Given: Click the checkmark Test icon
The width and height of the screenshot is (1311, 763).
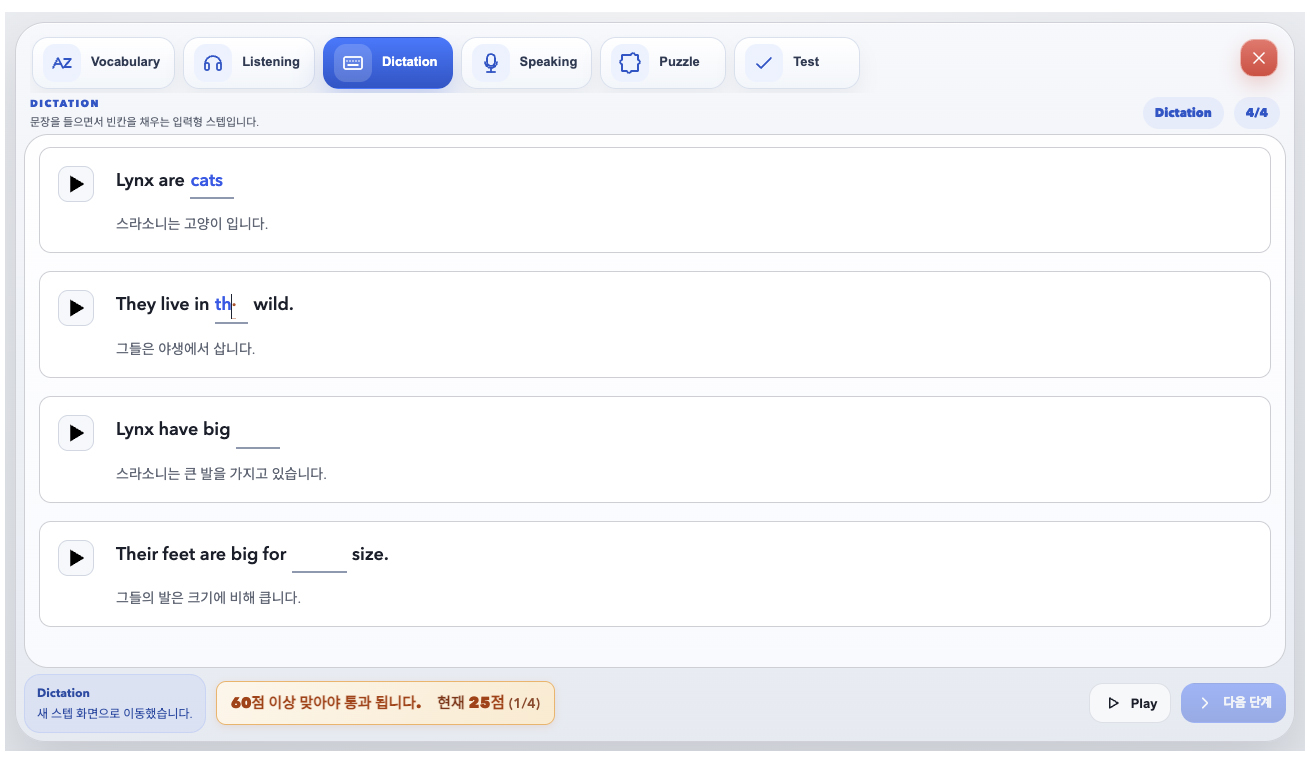Looking at the screenshot, I should tap(764, 63).
